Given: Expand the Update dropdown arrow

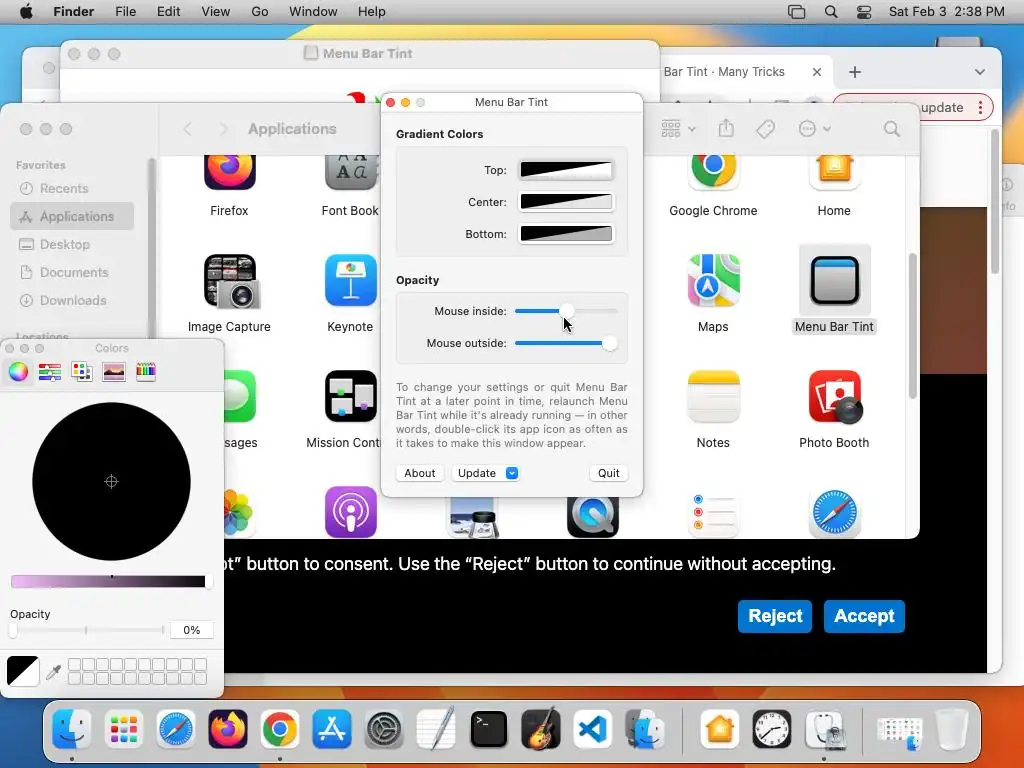Looking at the screenshot, I should coord(512,473).
